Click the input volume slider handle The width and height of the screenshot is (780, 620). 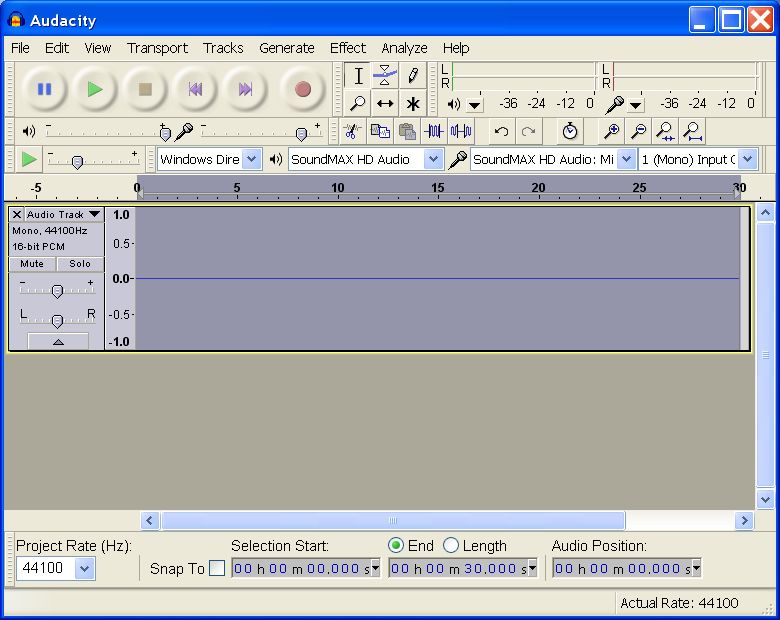[x=301, y=134]
